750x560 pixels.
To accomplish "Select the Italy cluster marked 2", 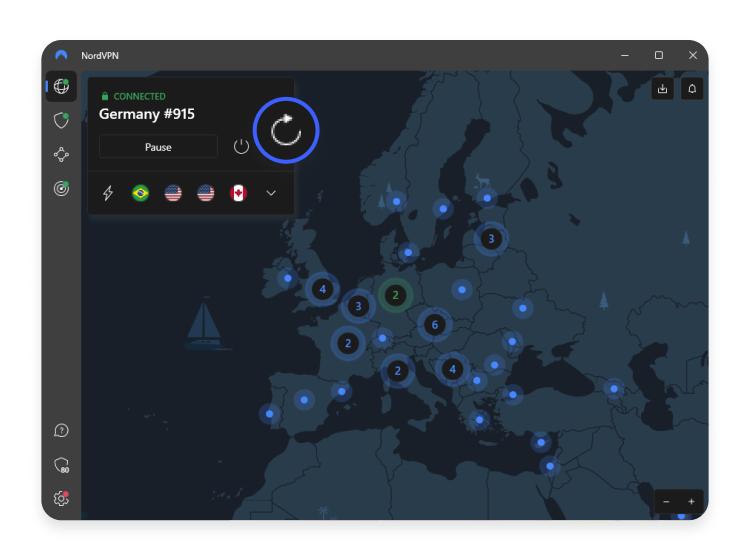I will coord(397,371).
